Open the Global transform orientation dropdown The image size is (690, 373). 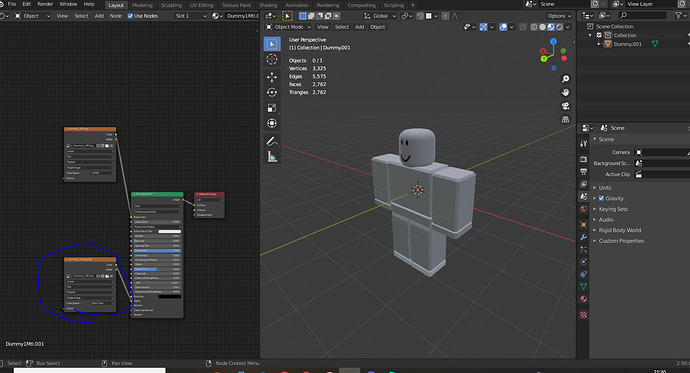click(x=380, y=16)
